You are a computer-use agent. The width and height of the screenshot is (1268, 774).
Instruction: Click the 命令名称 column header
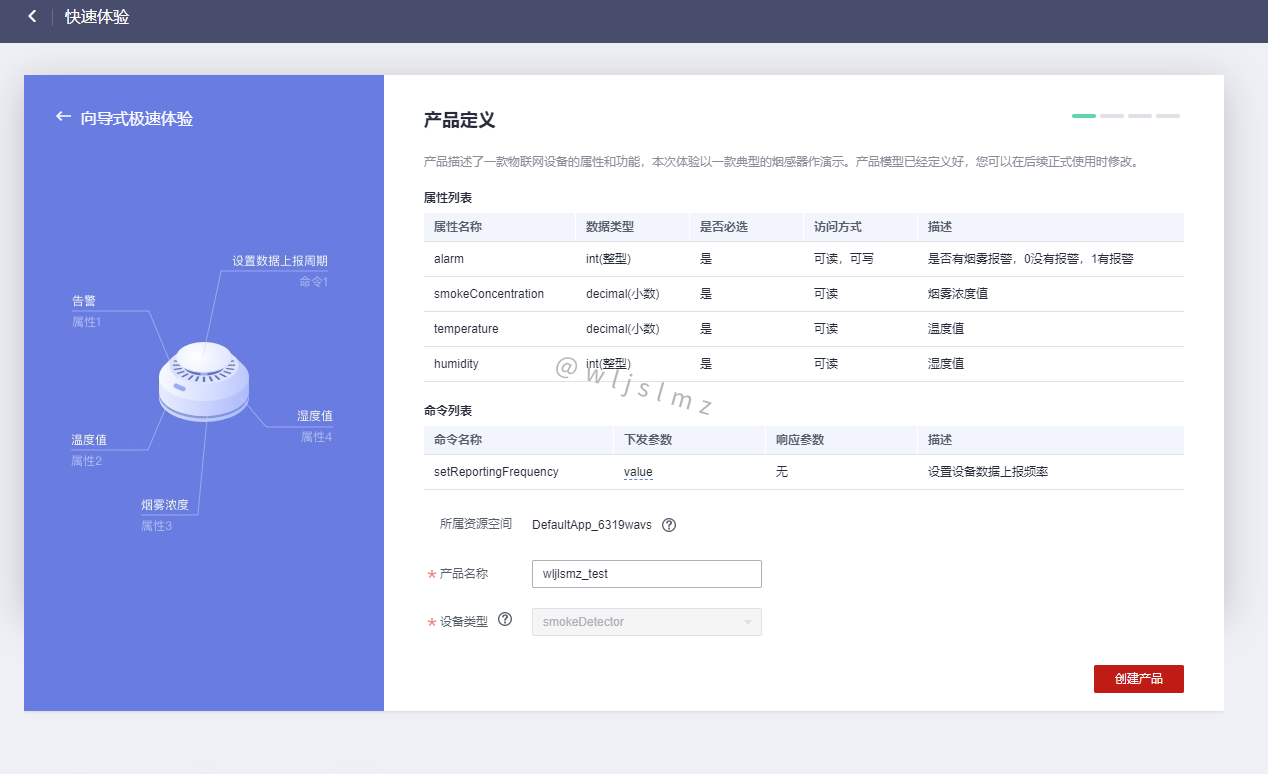(x=458, y=440)
